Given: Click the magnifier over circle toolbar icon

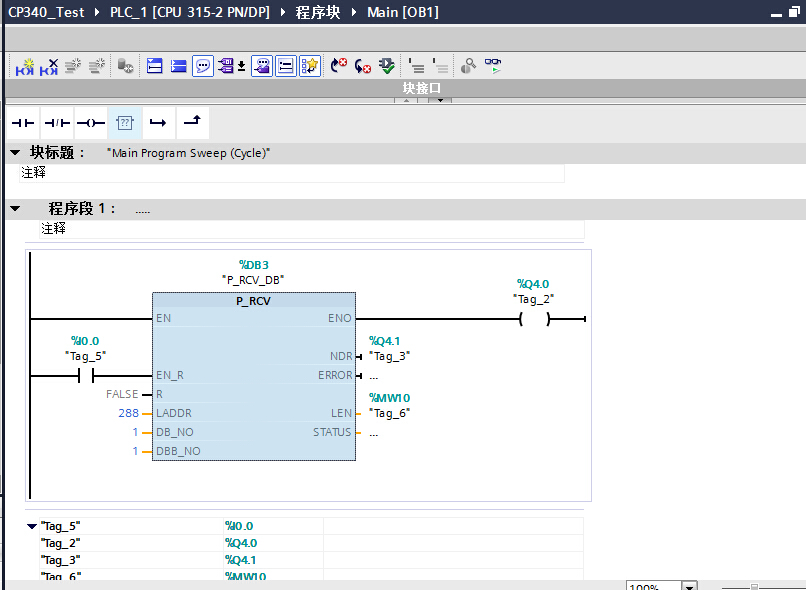Looking at the screenshot, I should pyautogui.click(x=468, y=66).
